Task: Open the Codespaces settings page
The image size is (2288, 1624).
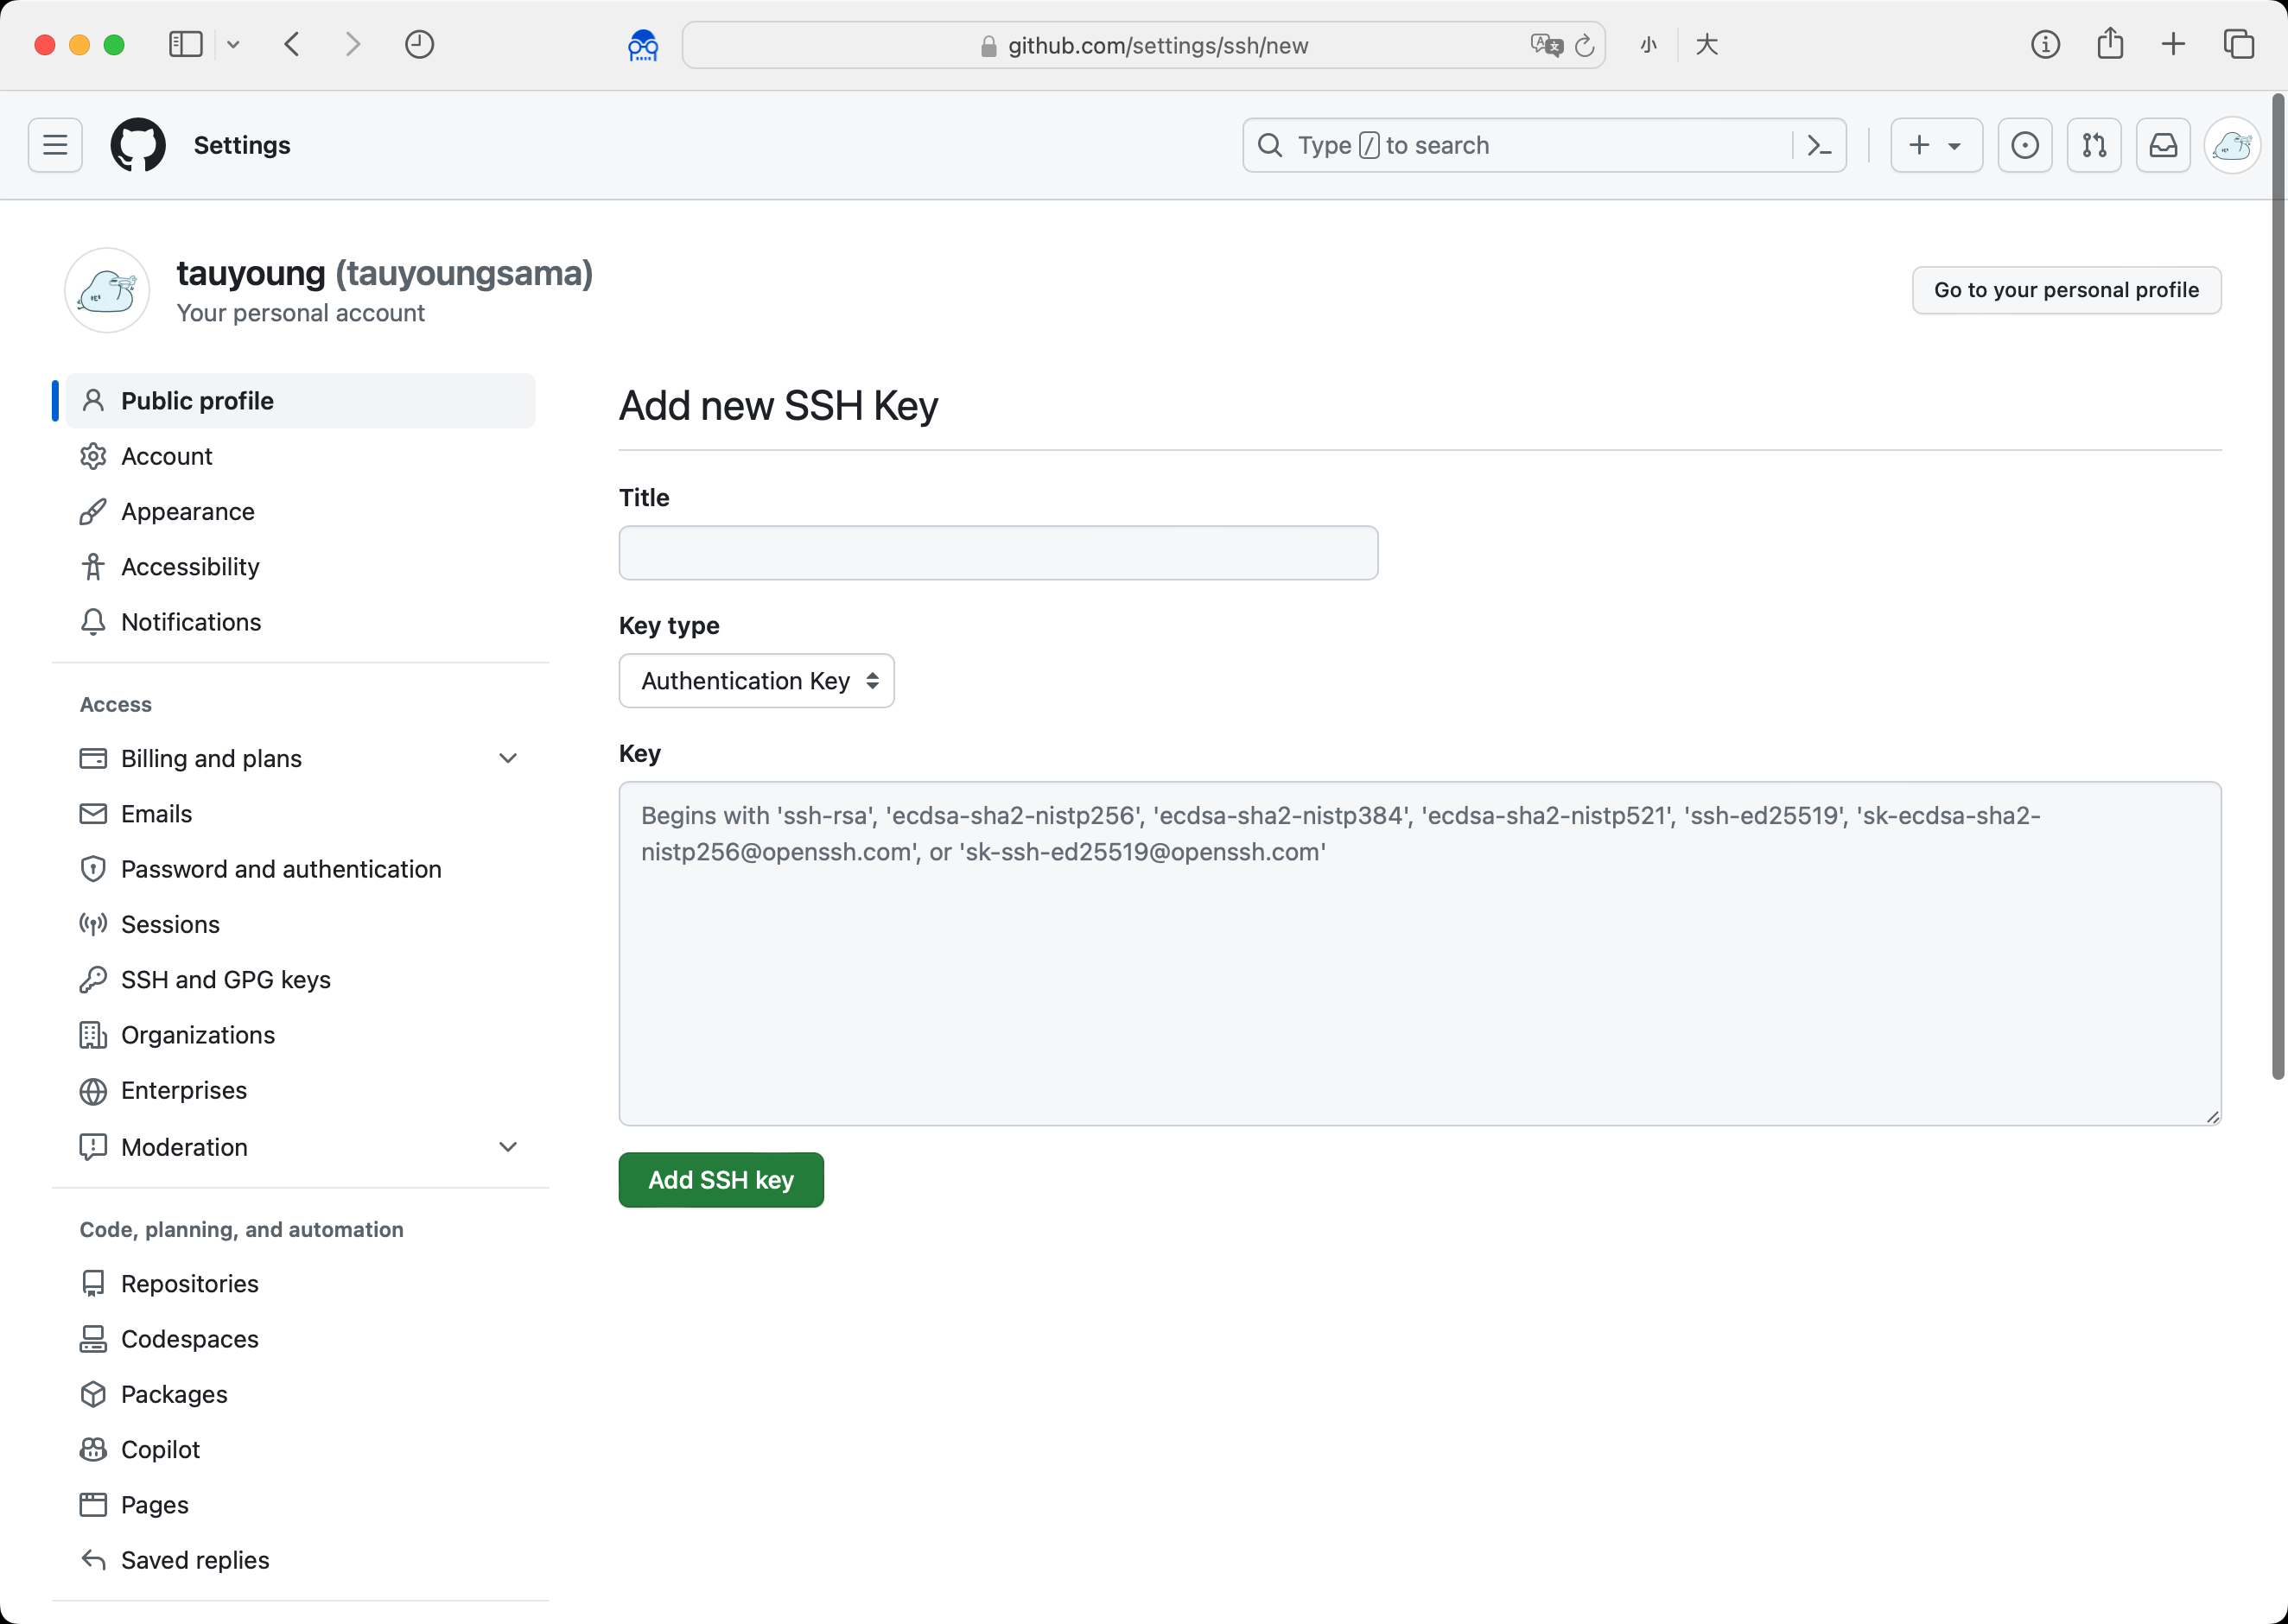Action: coord(189,1338)
